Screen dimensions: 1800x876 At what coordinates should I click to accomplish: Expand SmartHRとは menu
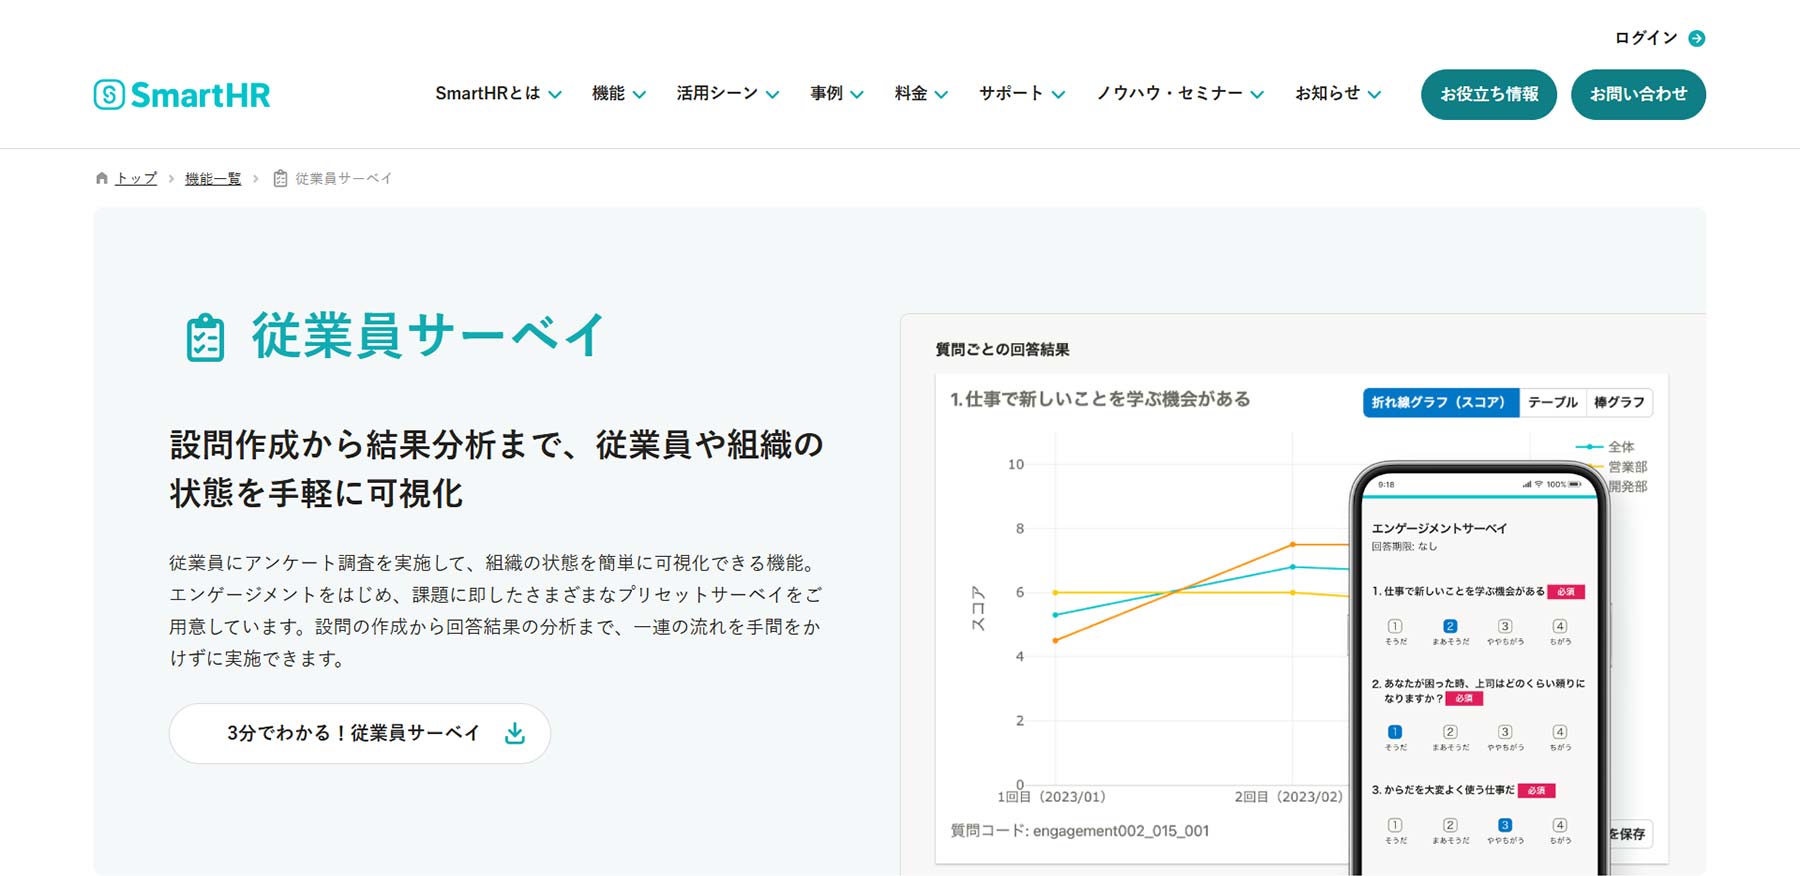tap(498, 93)
